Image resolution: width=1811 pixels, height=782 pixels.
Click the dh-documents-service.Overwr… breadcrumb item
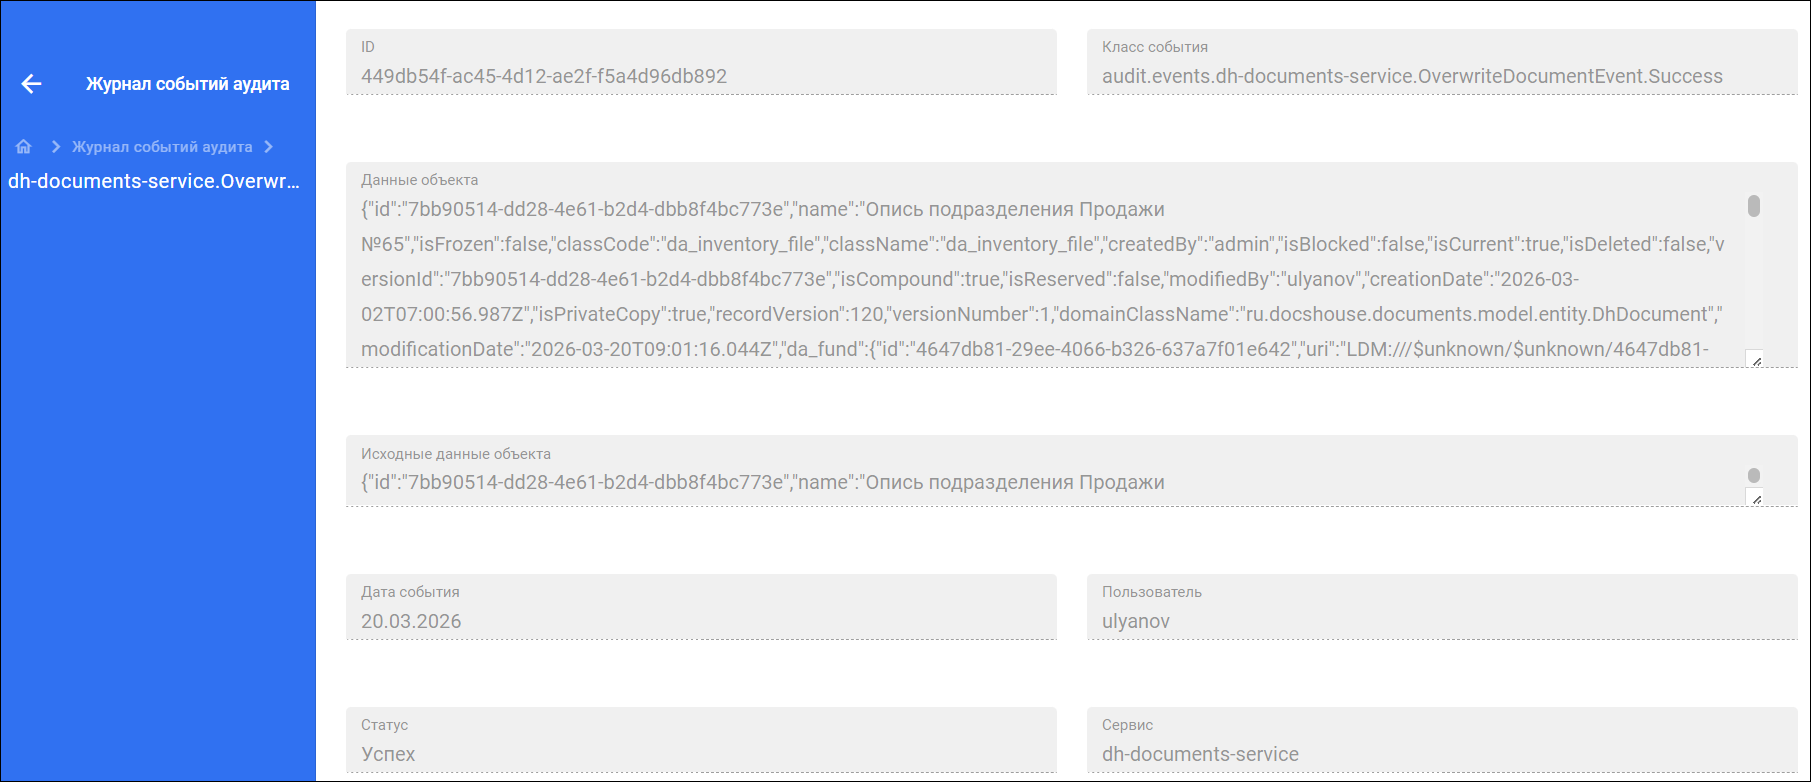point(154,181)
